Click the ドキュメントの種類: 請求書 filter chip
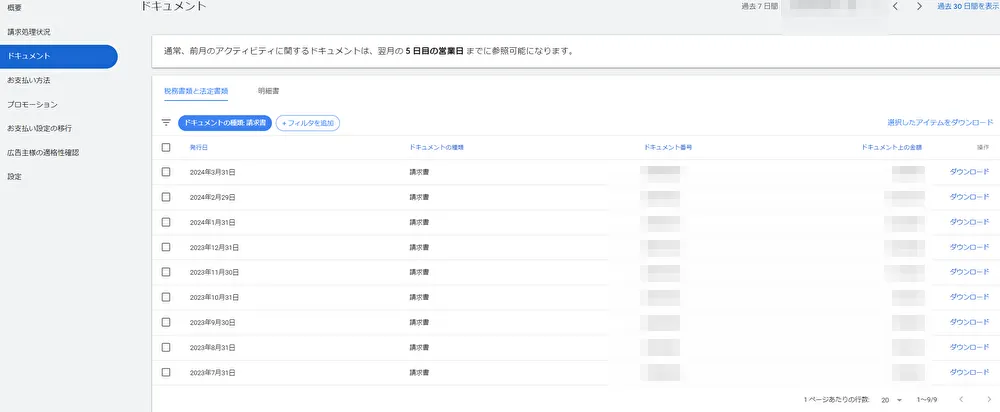 pyautogui.click(x=225, y=122)
